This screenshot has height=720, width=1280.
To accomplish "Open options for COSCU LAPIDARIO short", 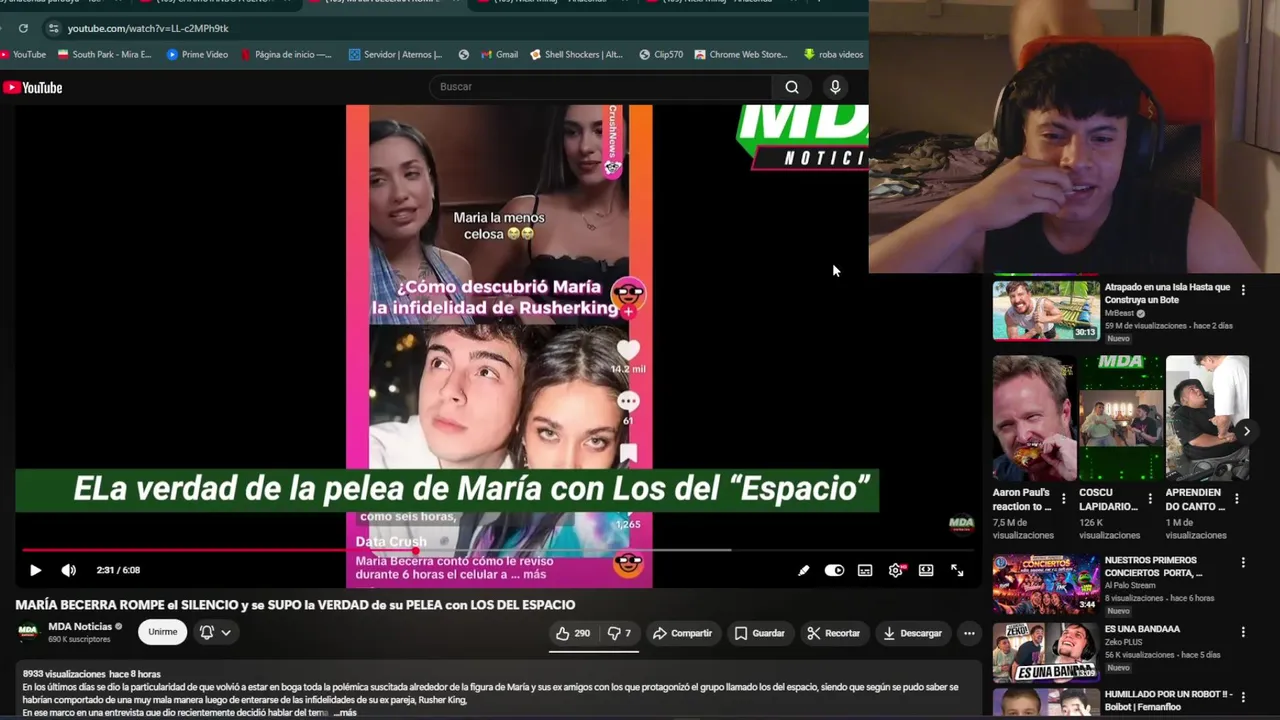I will click(x=1150, y=498).
